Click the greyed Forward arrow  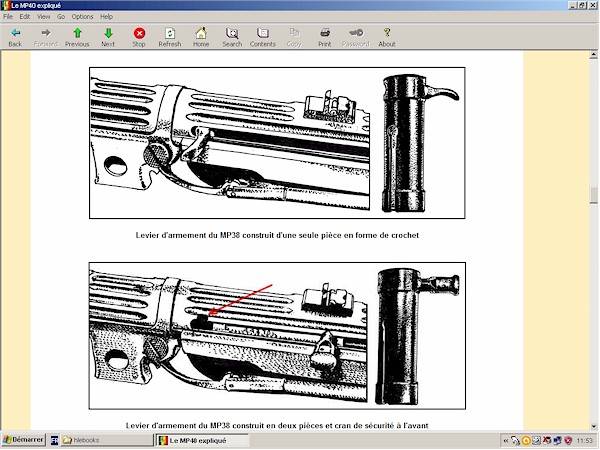pyautogui.click(x=46, y=37)
